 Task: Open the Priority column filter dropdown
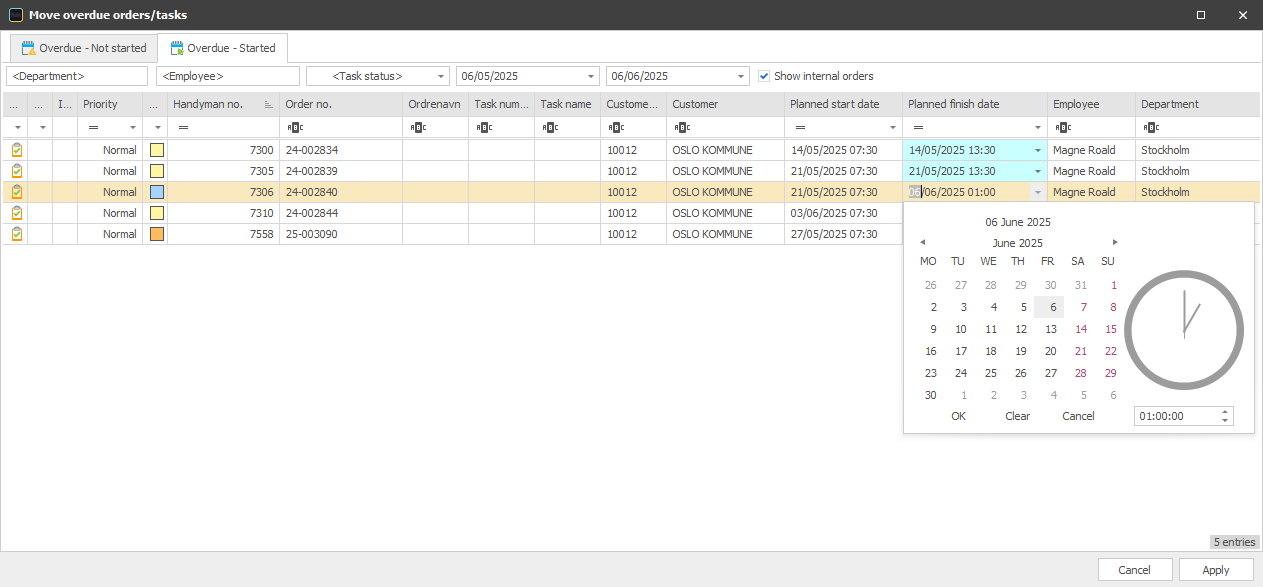(x=133, y=128)
